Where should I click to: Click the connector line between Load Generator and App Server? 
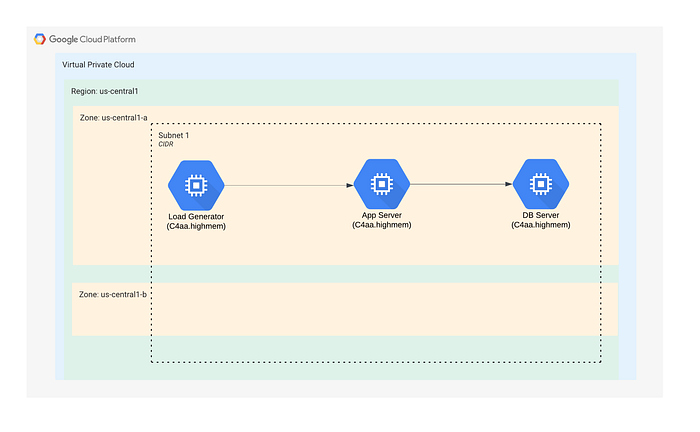(x=286, y=185)
